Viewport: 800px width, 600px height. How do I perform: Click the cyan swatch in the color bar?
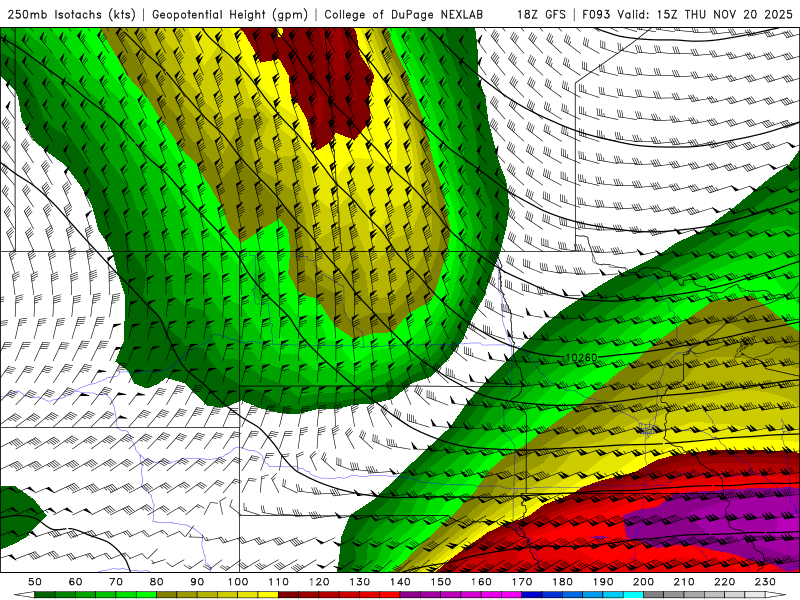pos(633,595)
